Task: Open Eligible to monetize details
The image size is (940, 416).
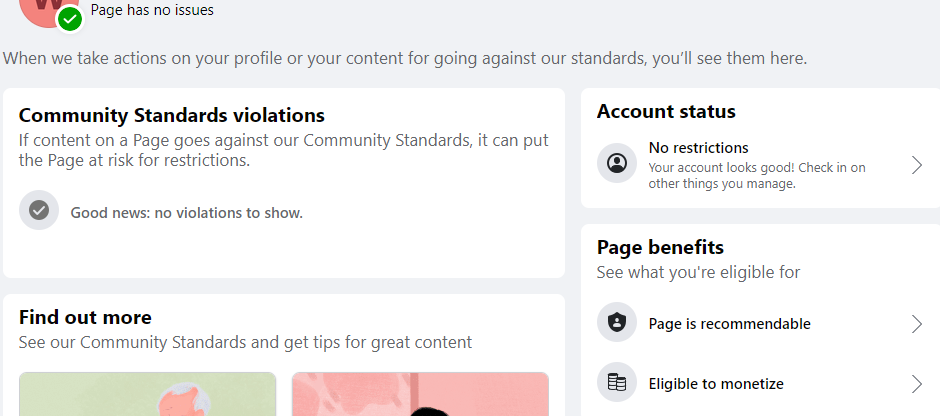Action: [760, 383]
